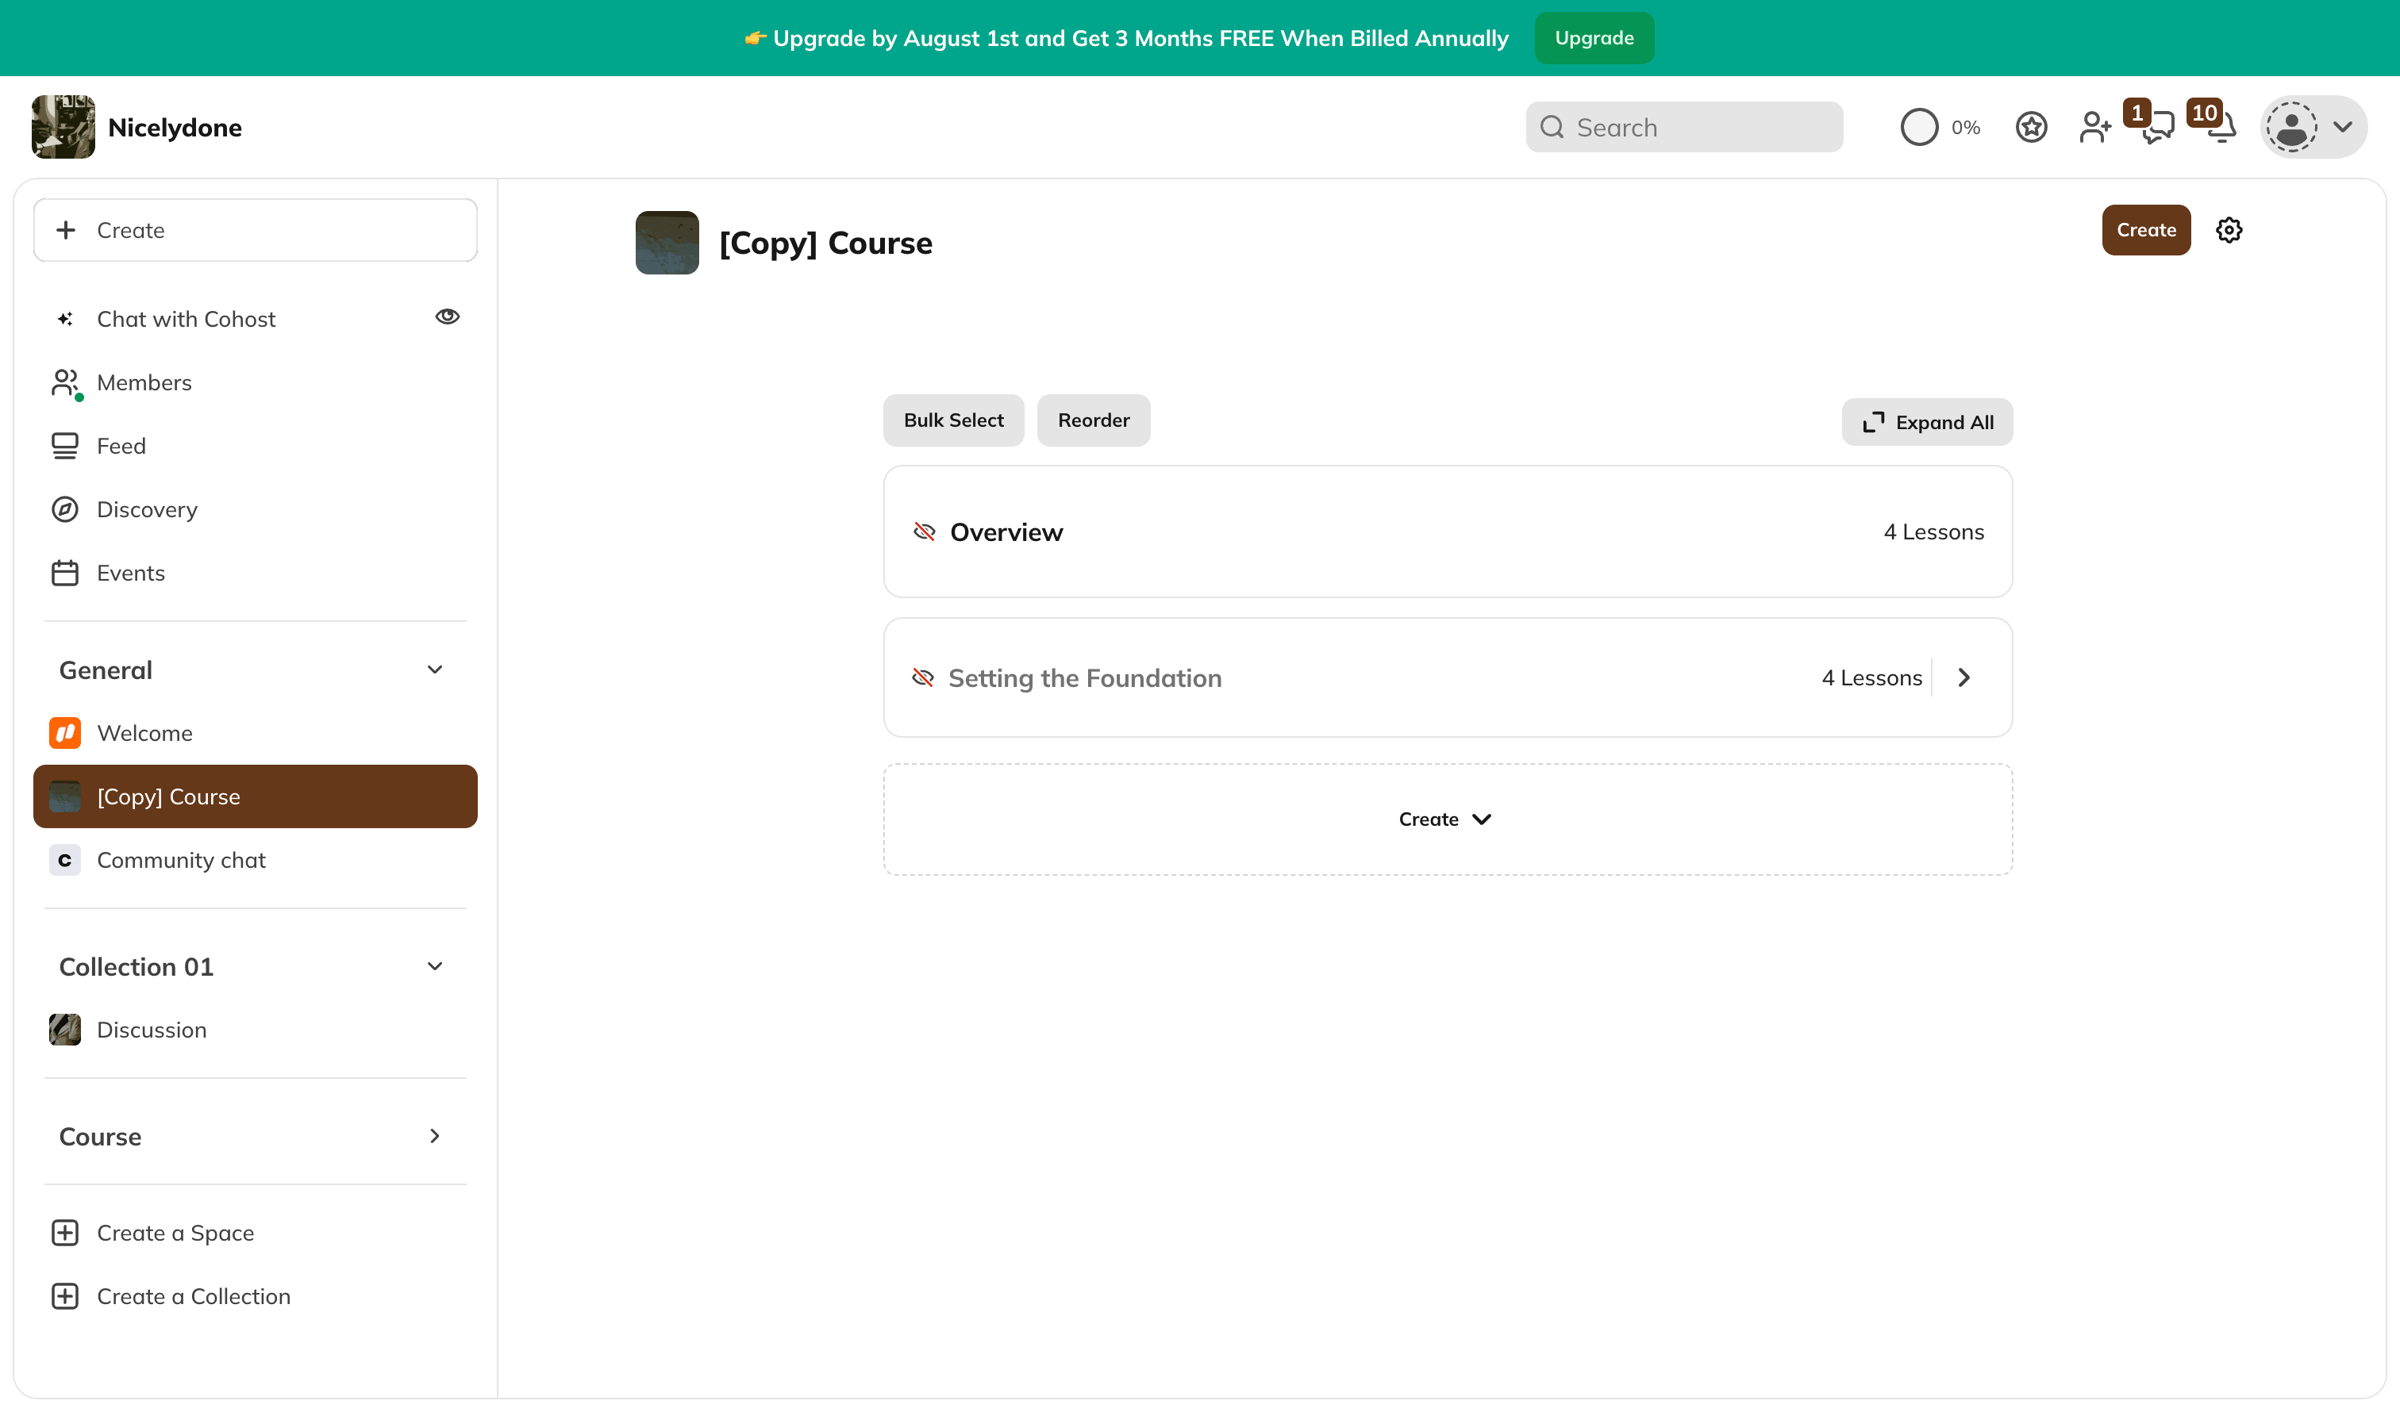Focus the Search input field
This screenshot has height=1412, width=2400.
[1684, 127]
